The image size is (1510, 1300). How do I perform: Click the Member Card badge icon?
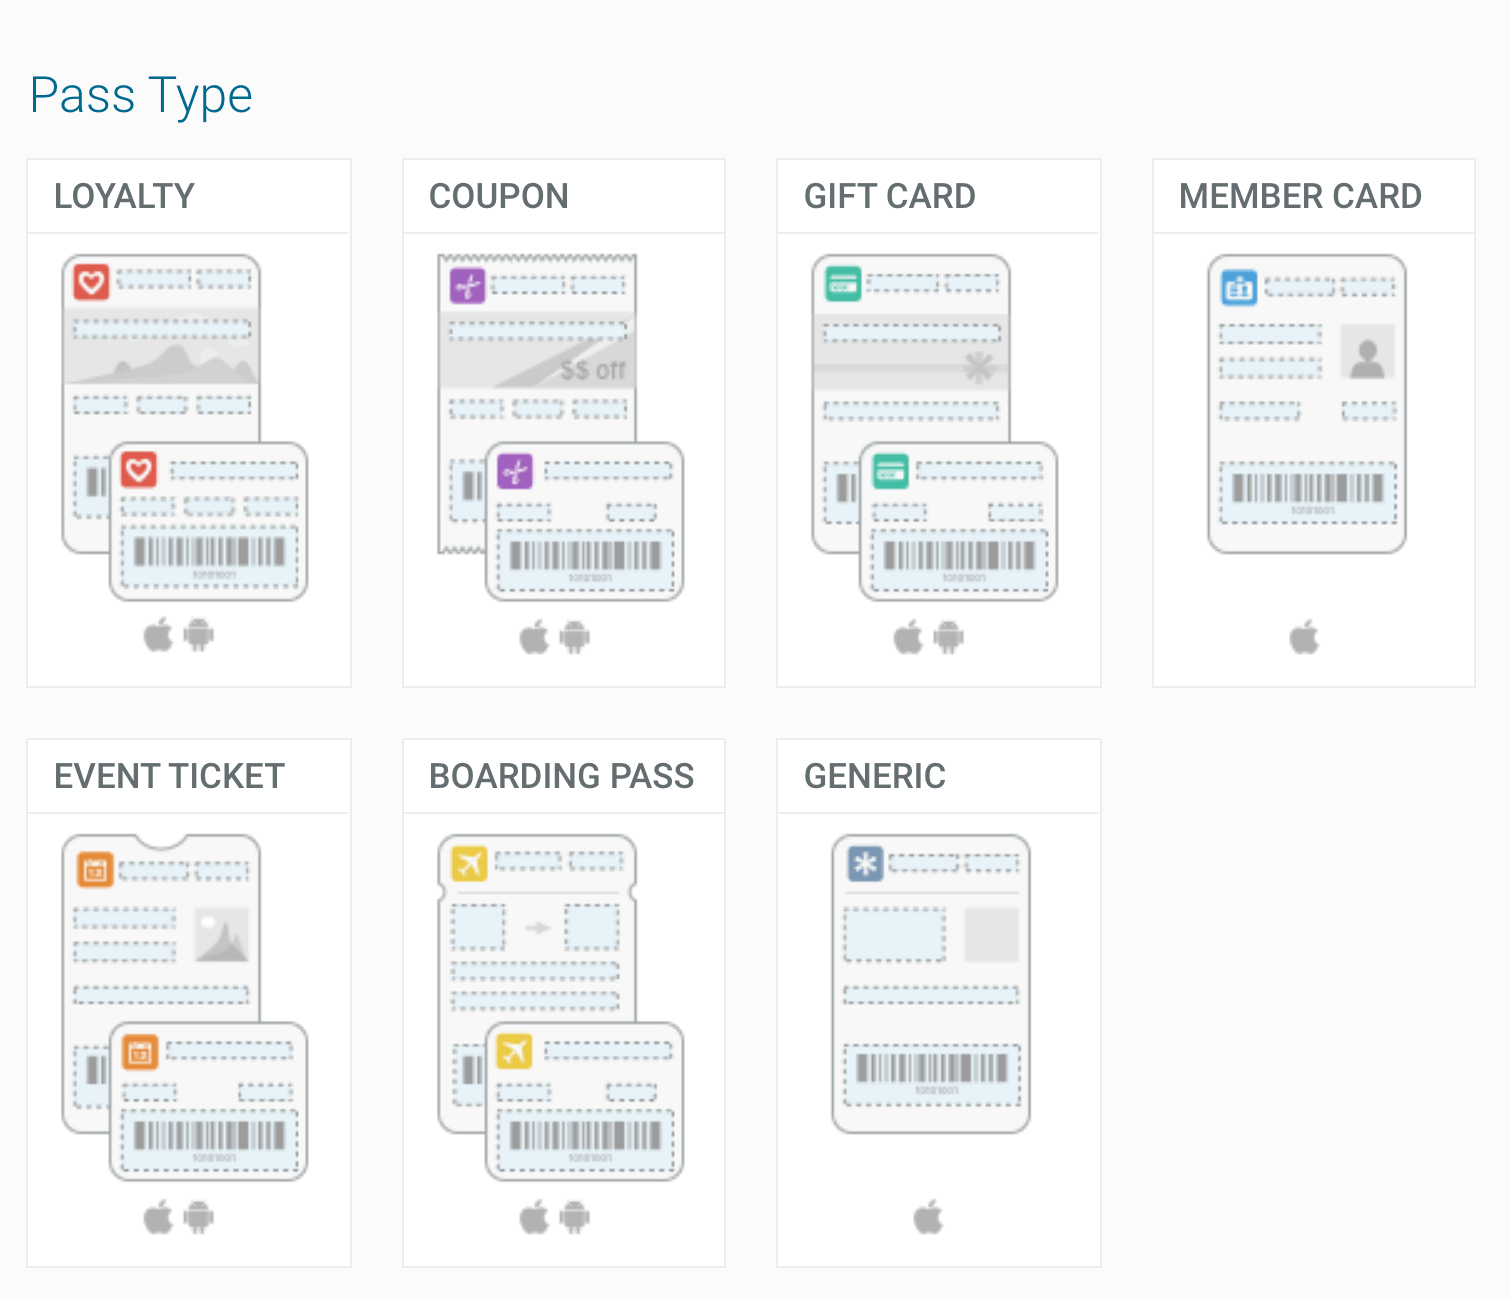click(1239, 287)
